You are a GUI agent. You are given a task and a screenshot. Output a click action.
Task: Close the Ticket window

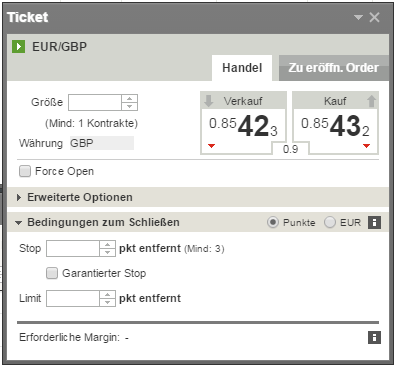pos(375,17)
